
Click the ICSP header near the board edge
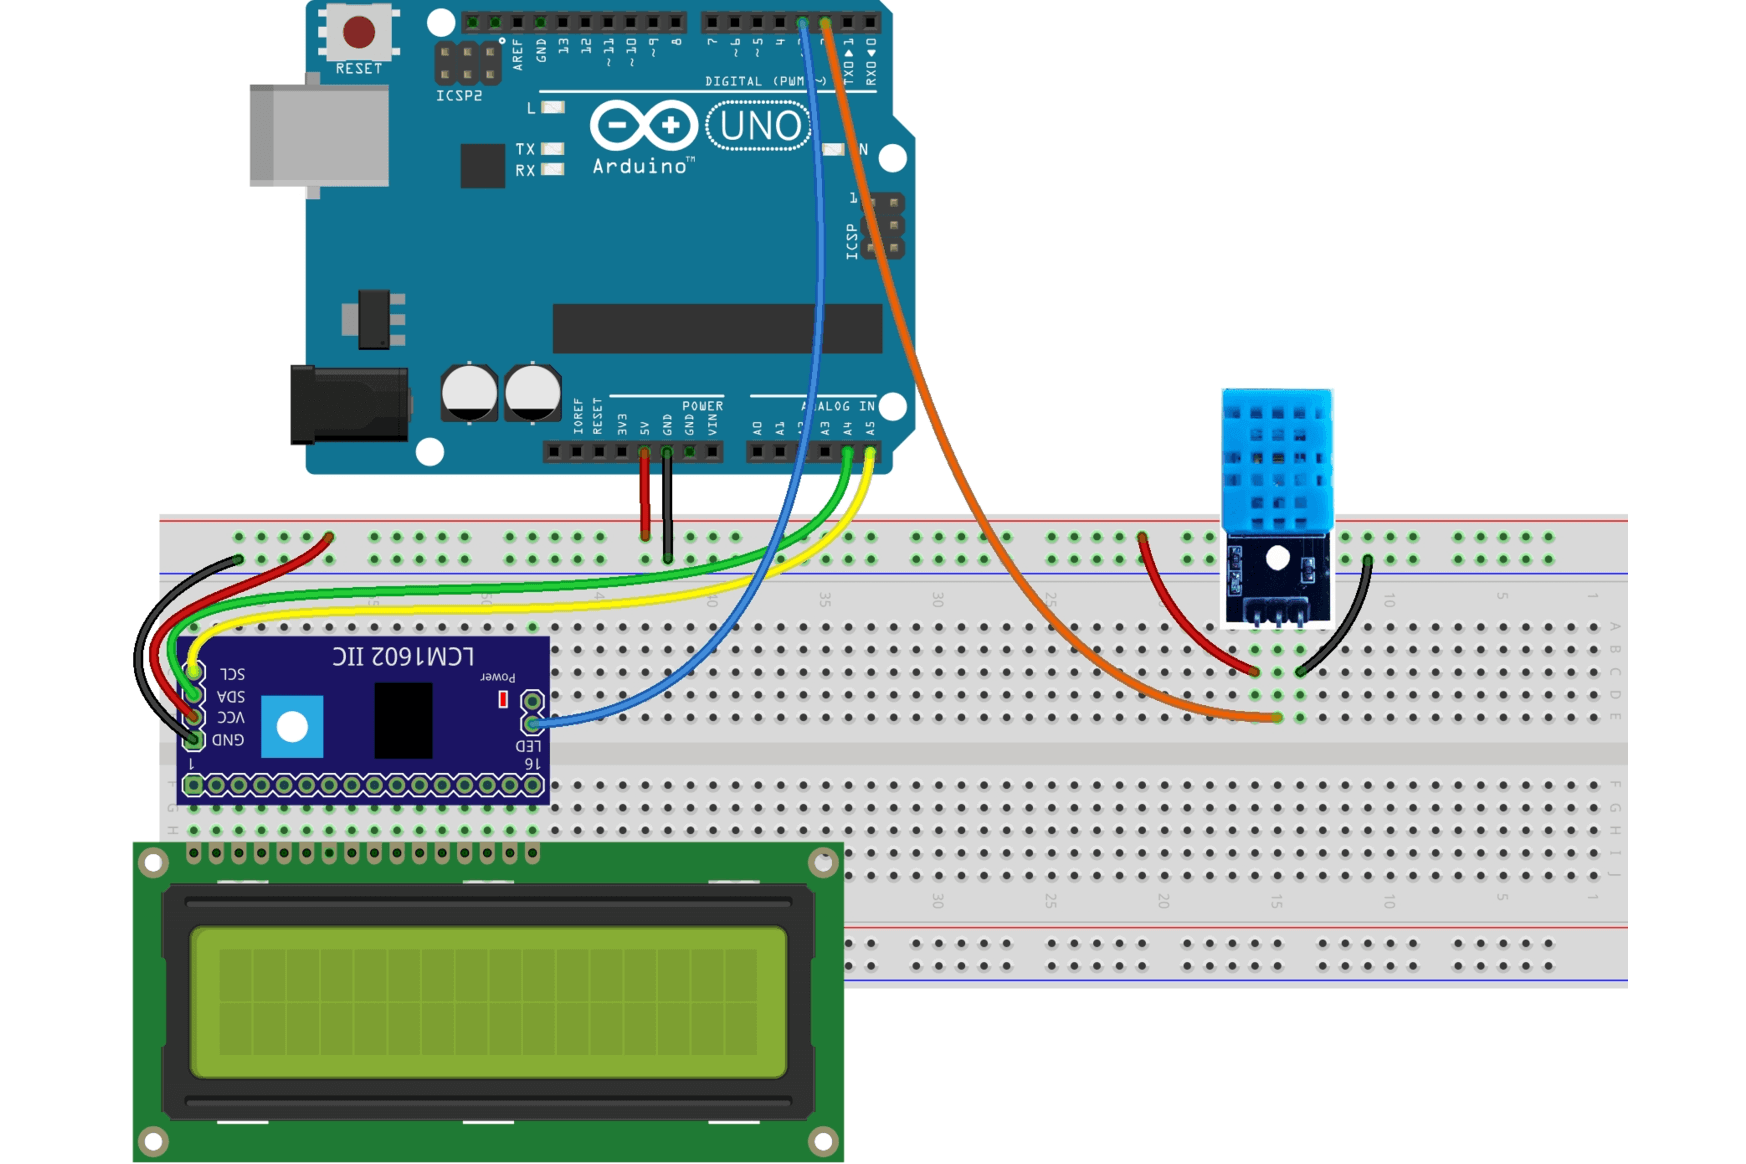(883, 226)
